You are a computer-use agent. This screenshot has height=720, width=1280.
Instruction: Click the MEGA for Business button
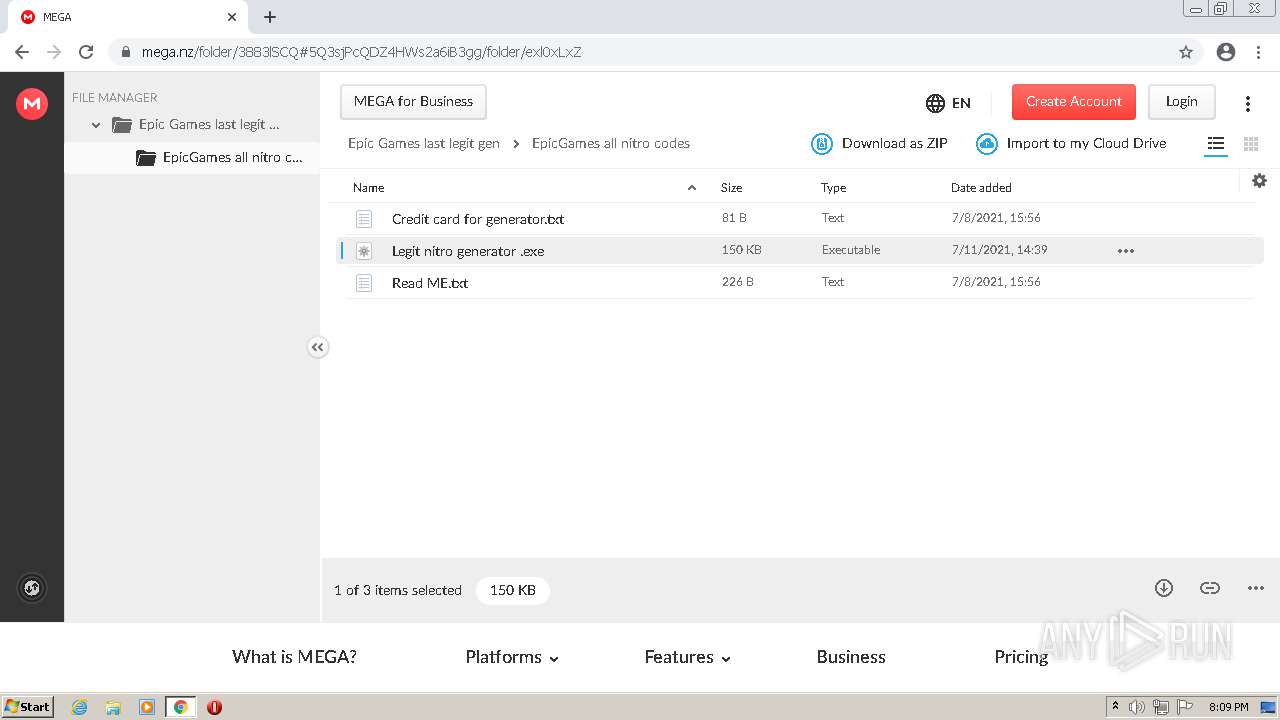[413, 101]
